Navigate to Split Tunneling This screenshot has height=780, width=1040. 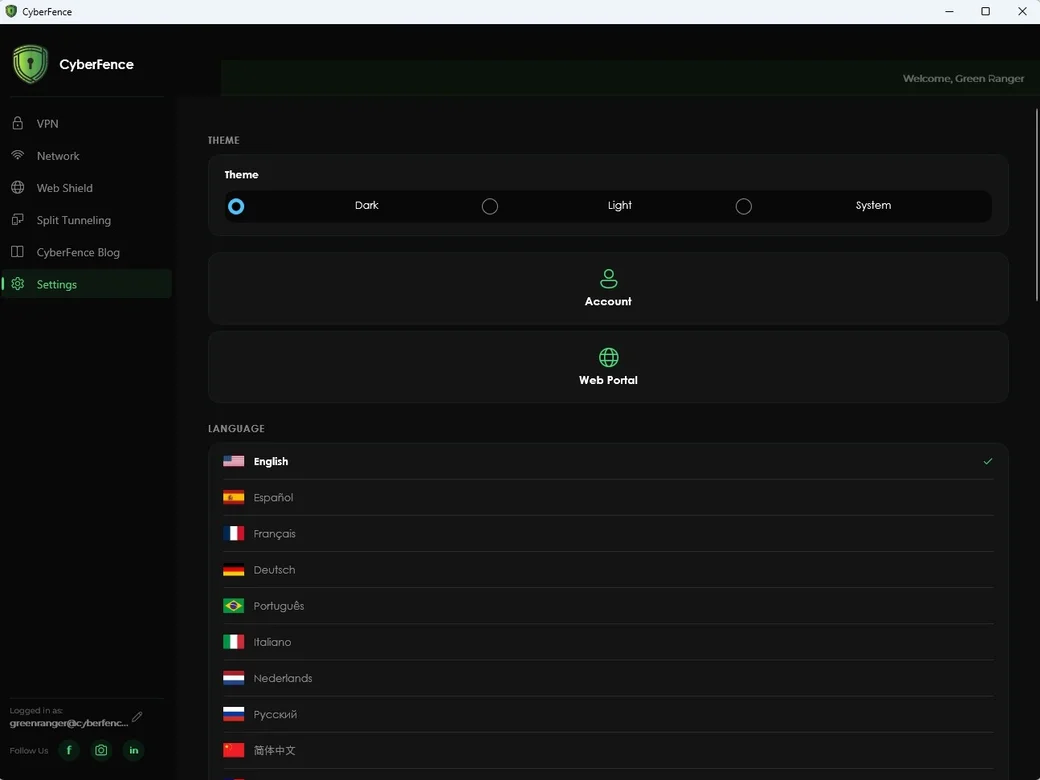coord(86,220)
